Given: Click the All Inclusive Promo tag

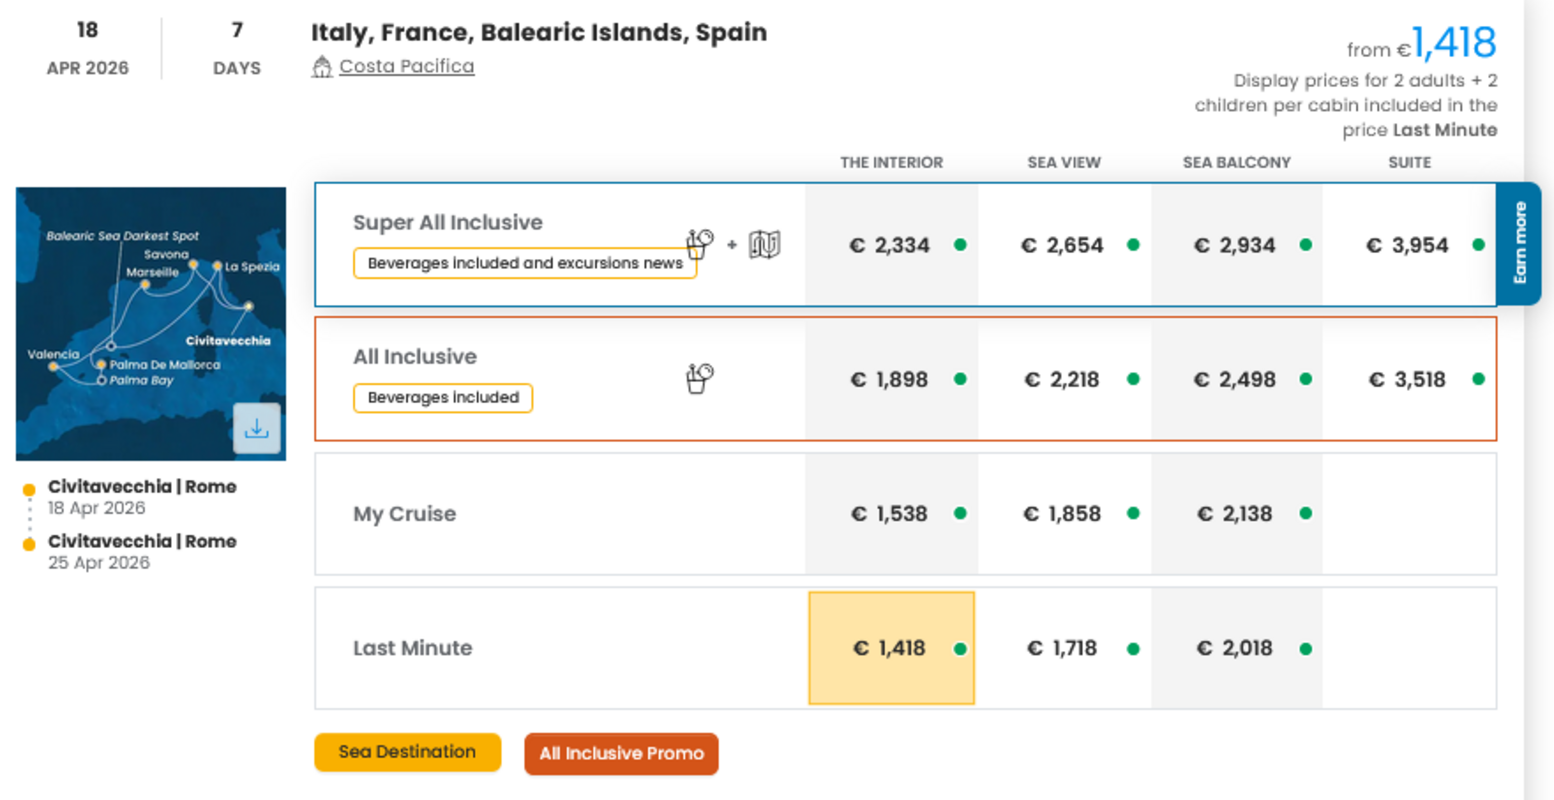Looking at the screenshot, I should [621, 754].
